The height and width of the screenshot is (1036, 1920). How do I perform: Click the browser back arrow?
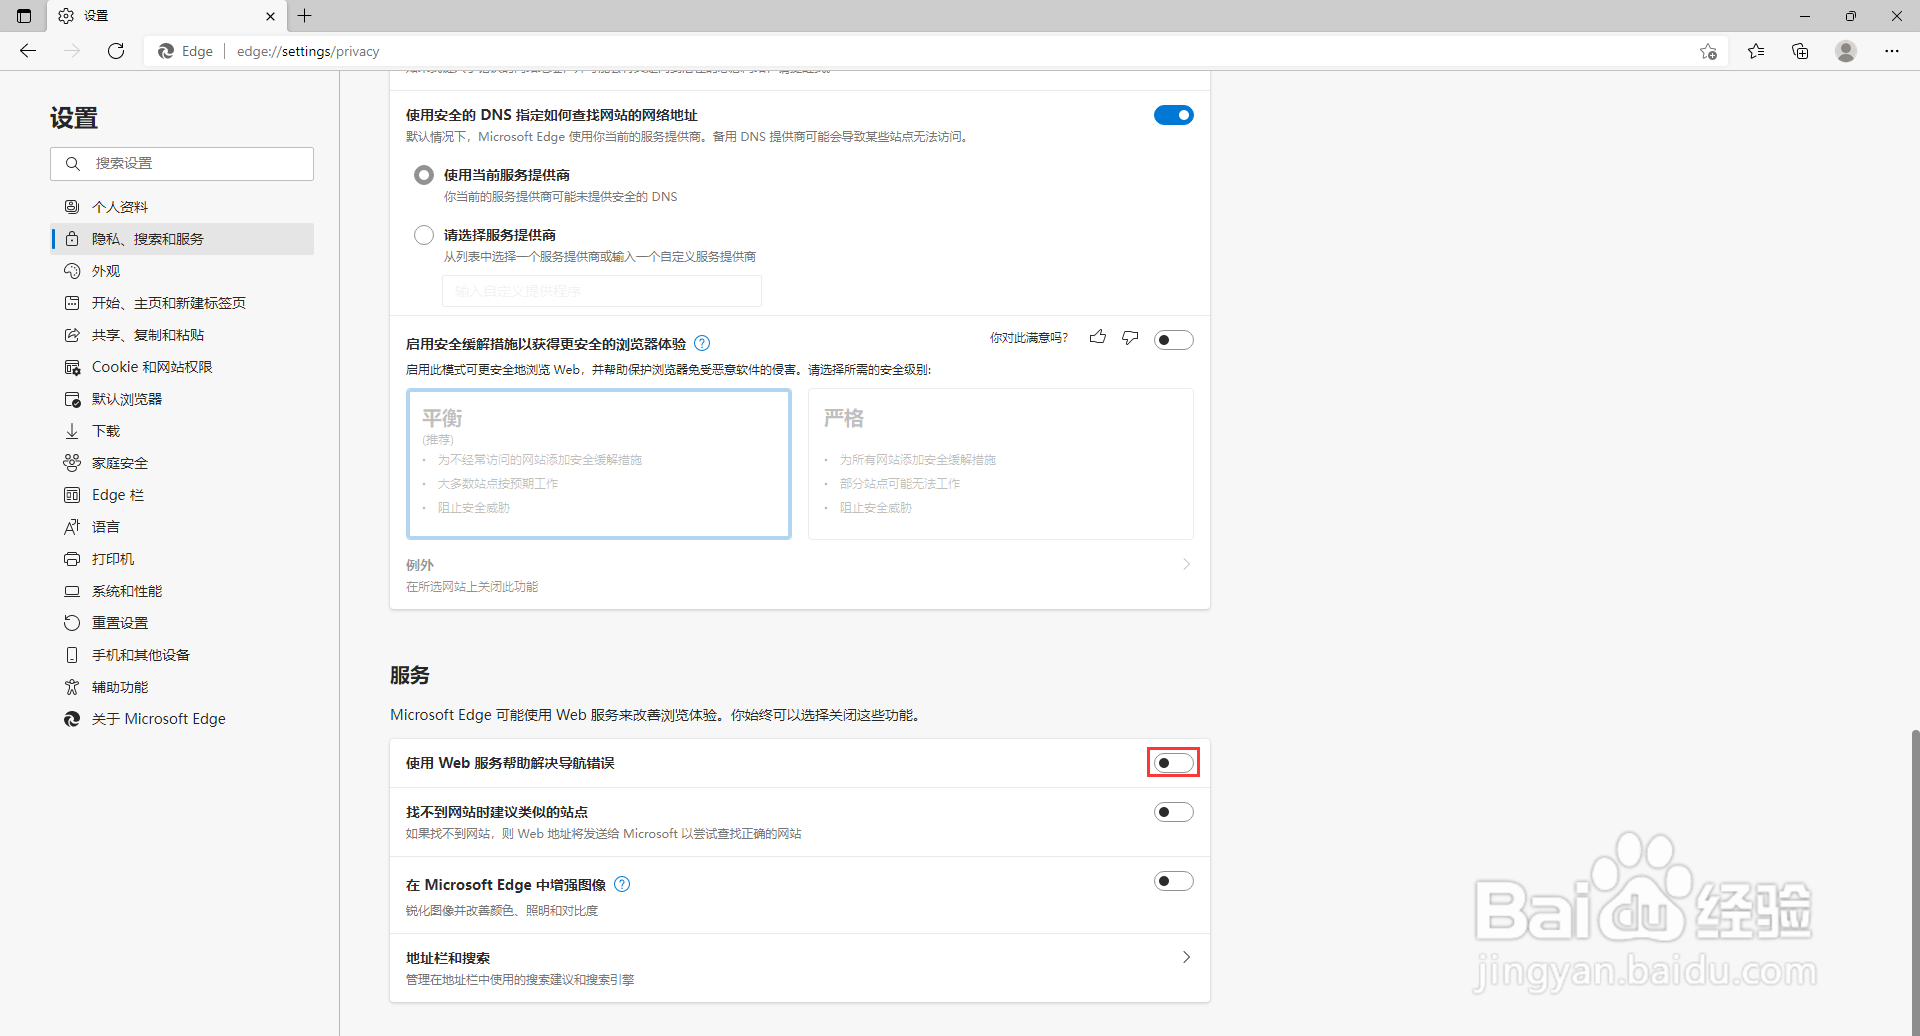28,51
